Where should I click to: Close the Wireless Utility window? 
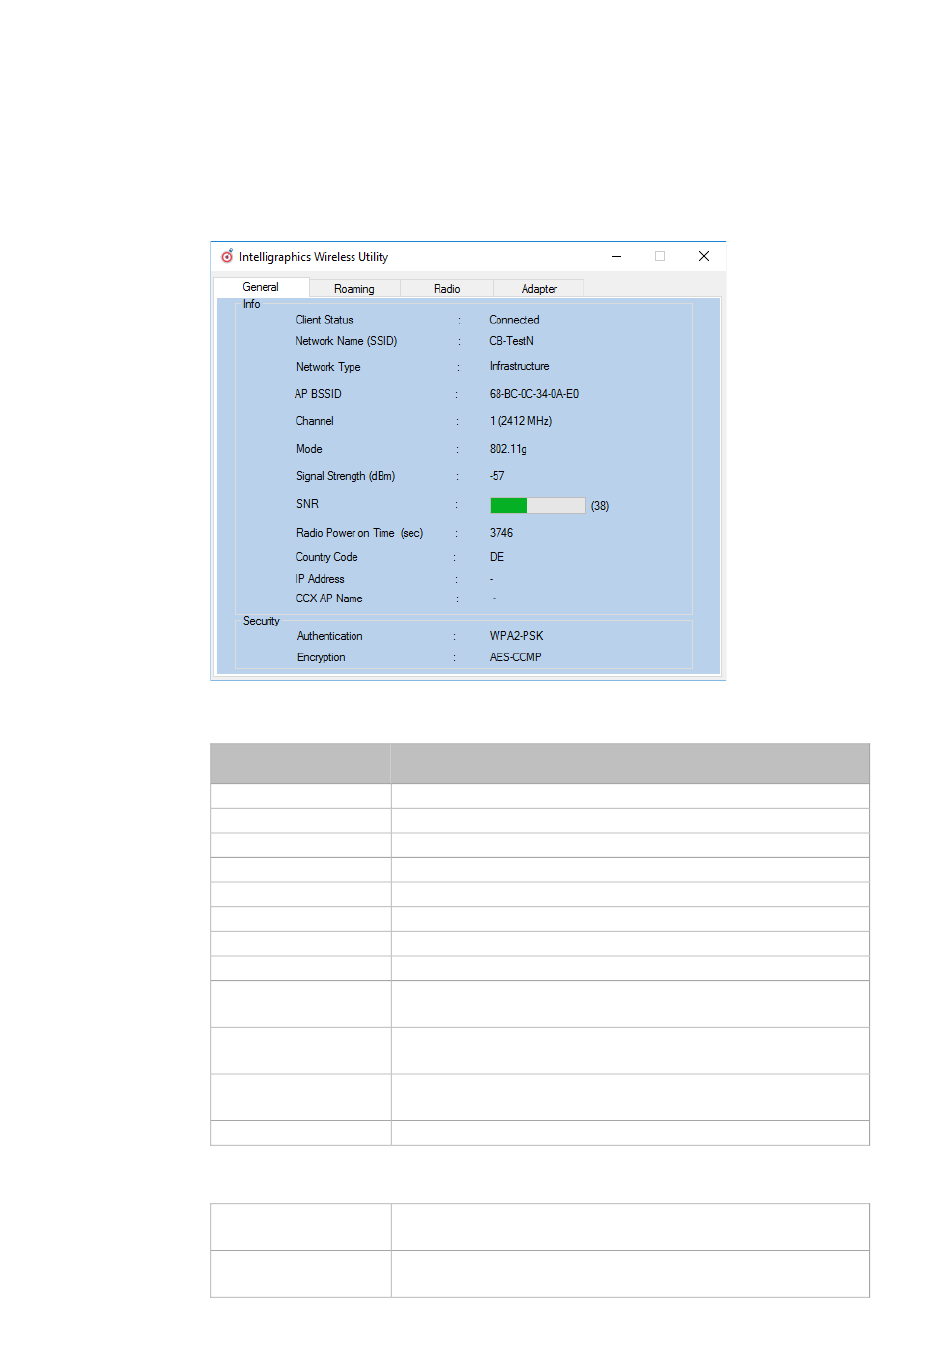coord(704,257)
